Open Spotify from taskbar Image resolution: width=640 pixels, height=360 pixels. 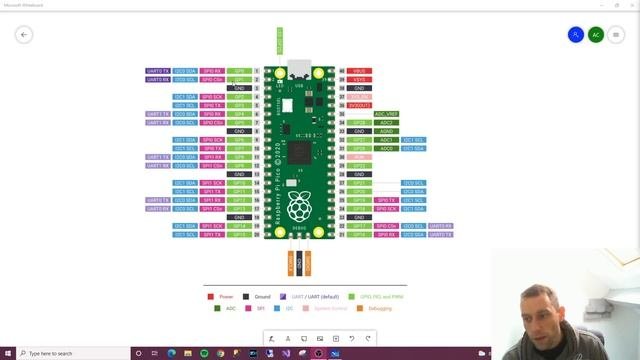coord(204,353)
